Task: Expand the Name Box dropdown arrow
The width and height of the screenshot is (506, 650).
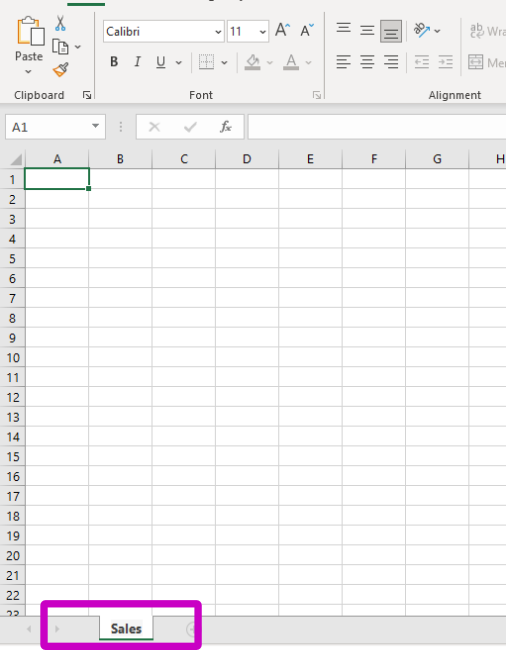Action: pos(95,126)
